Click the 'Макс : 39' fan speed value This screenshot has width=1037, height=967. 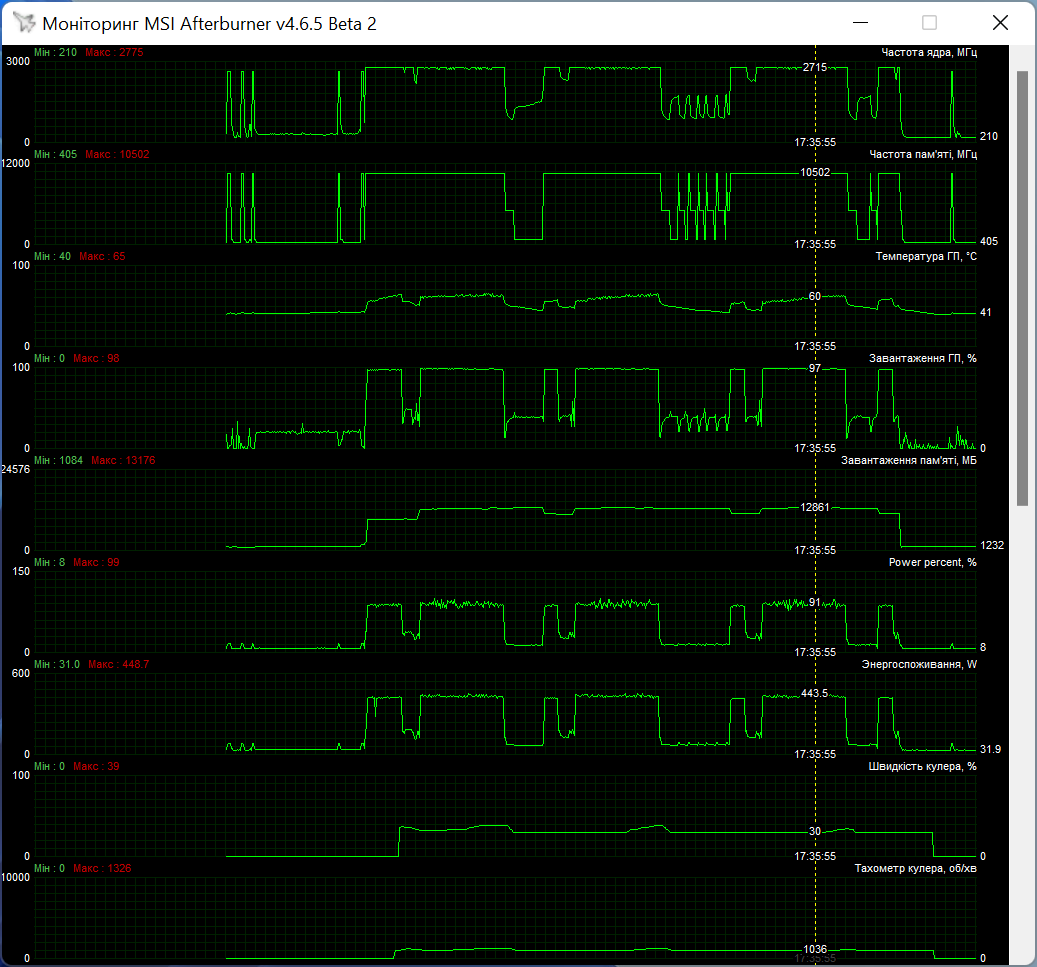(x=96, y=766)
